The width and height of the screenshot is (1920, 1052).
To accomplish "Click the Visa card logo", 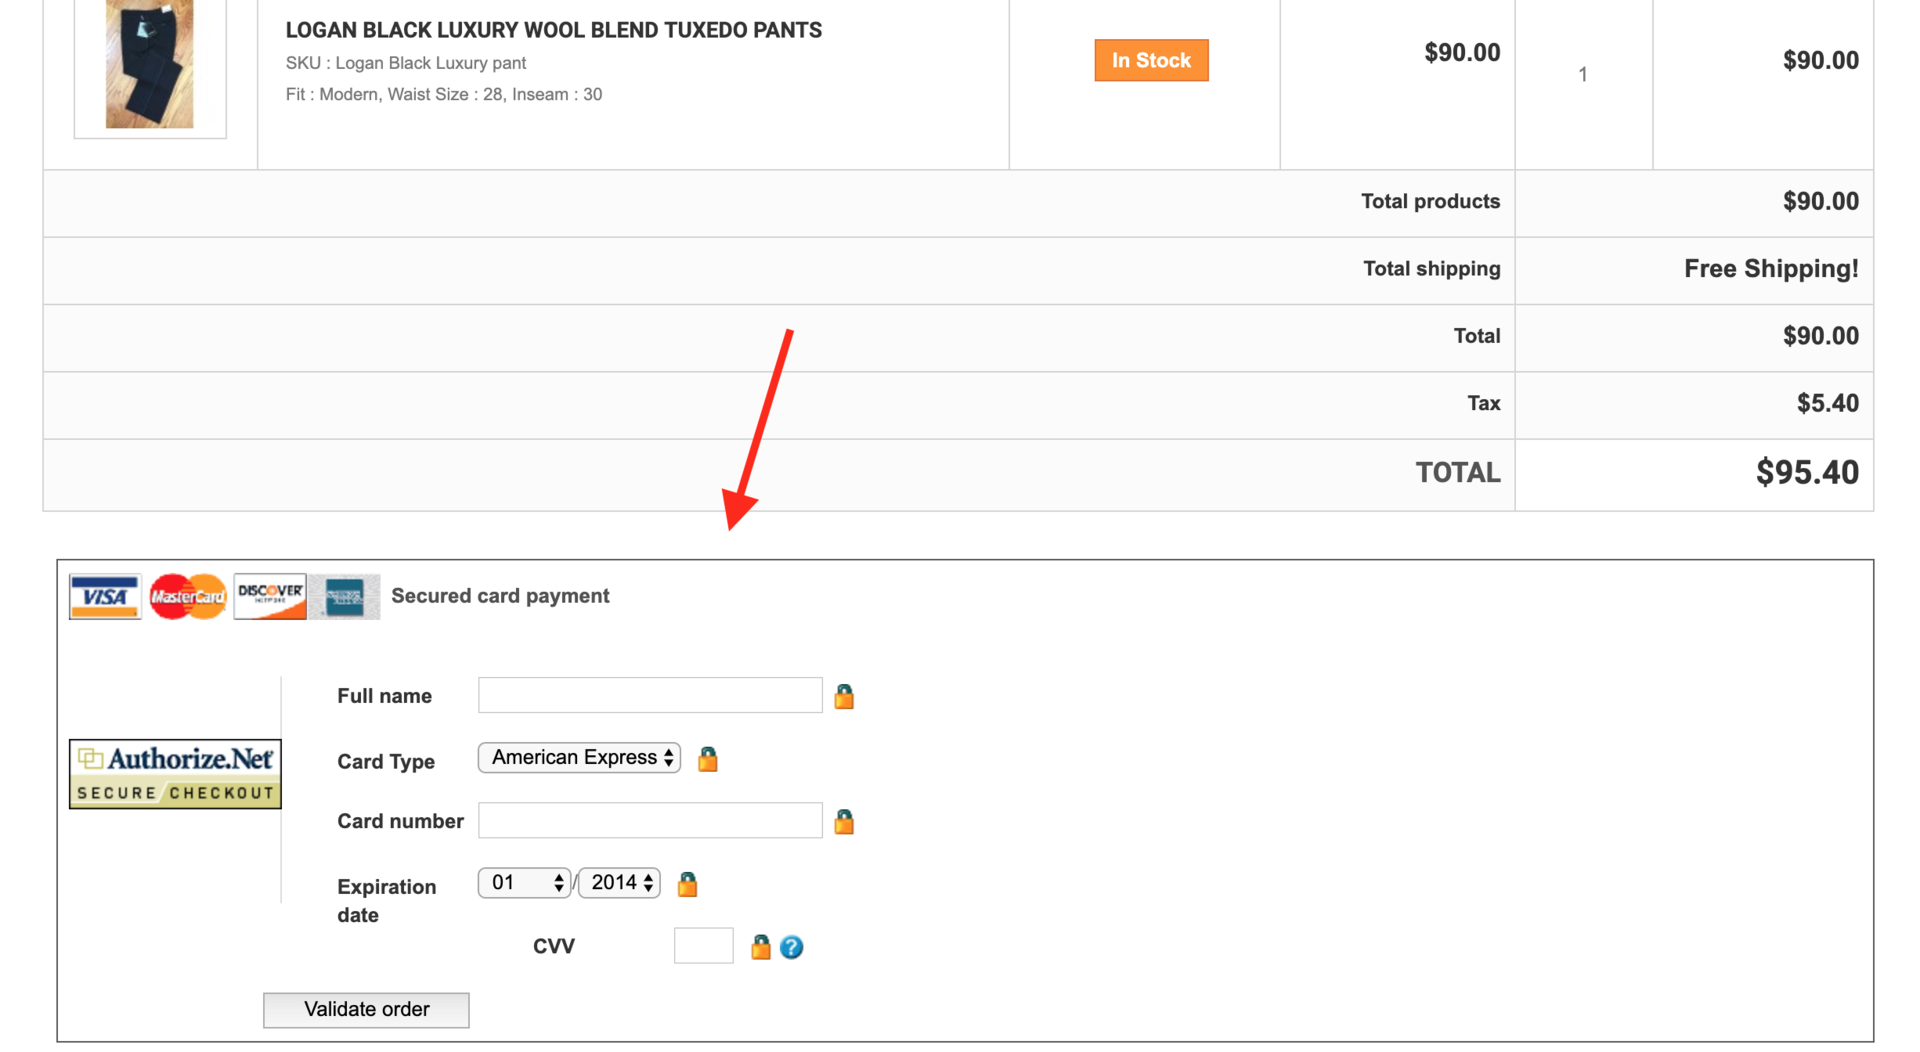I will (105, 597).
